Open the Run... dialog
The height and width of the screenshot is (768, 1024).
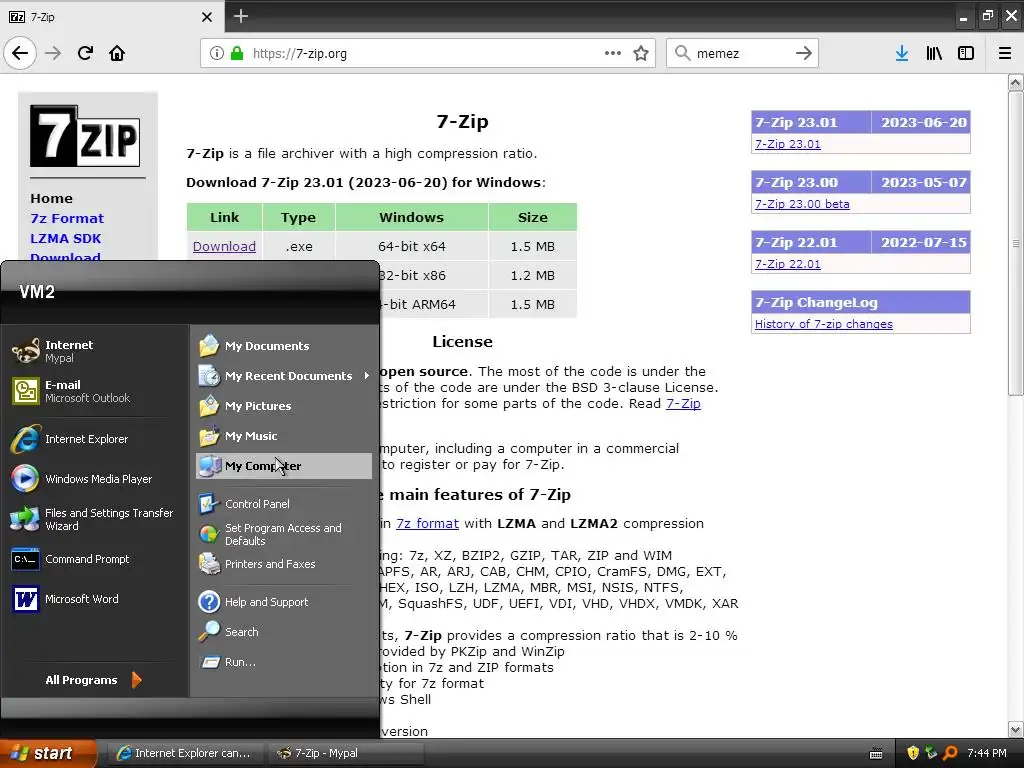(x=283, y=662)
